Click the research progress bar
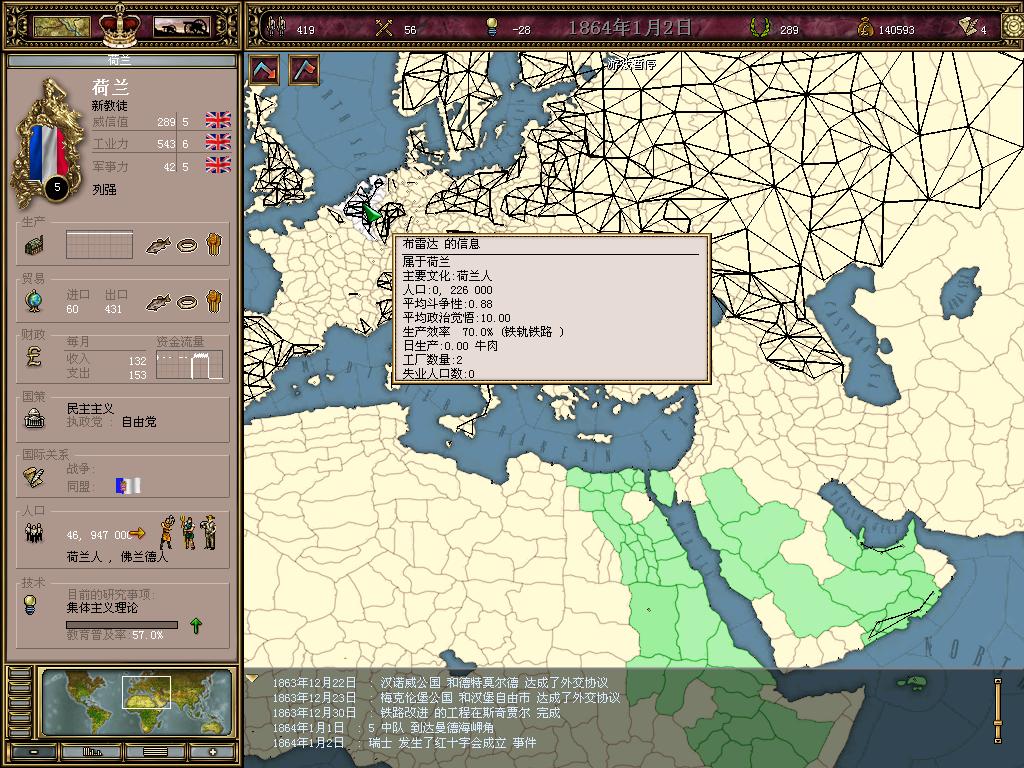The image size is (1024, 768). 121,624
